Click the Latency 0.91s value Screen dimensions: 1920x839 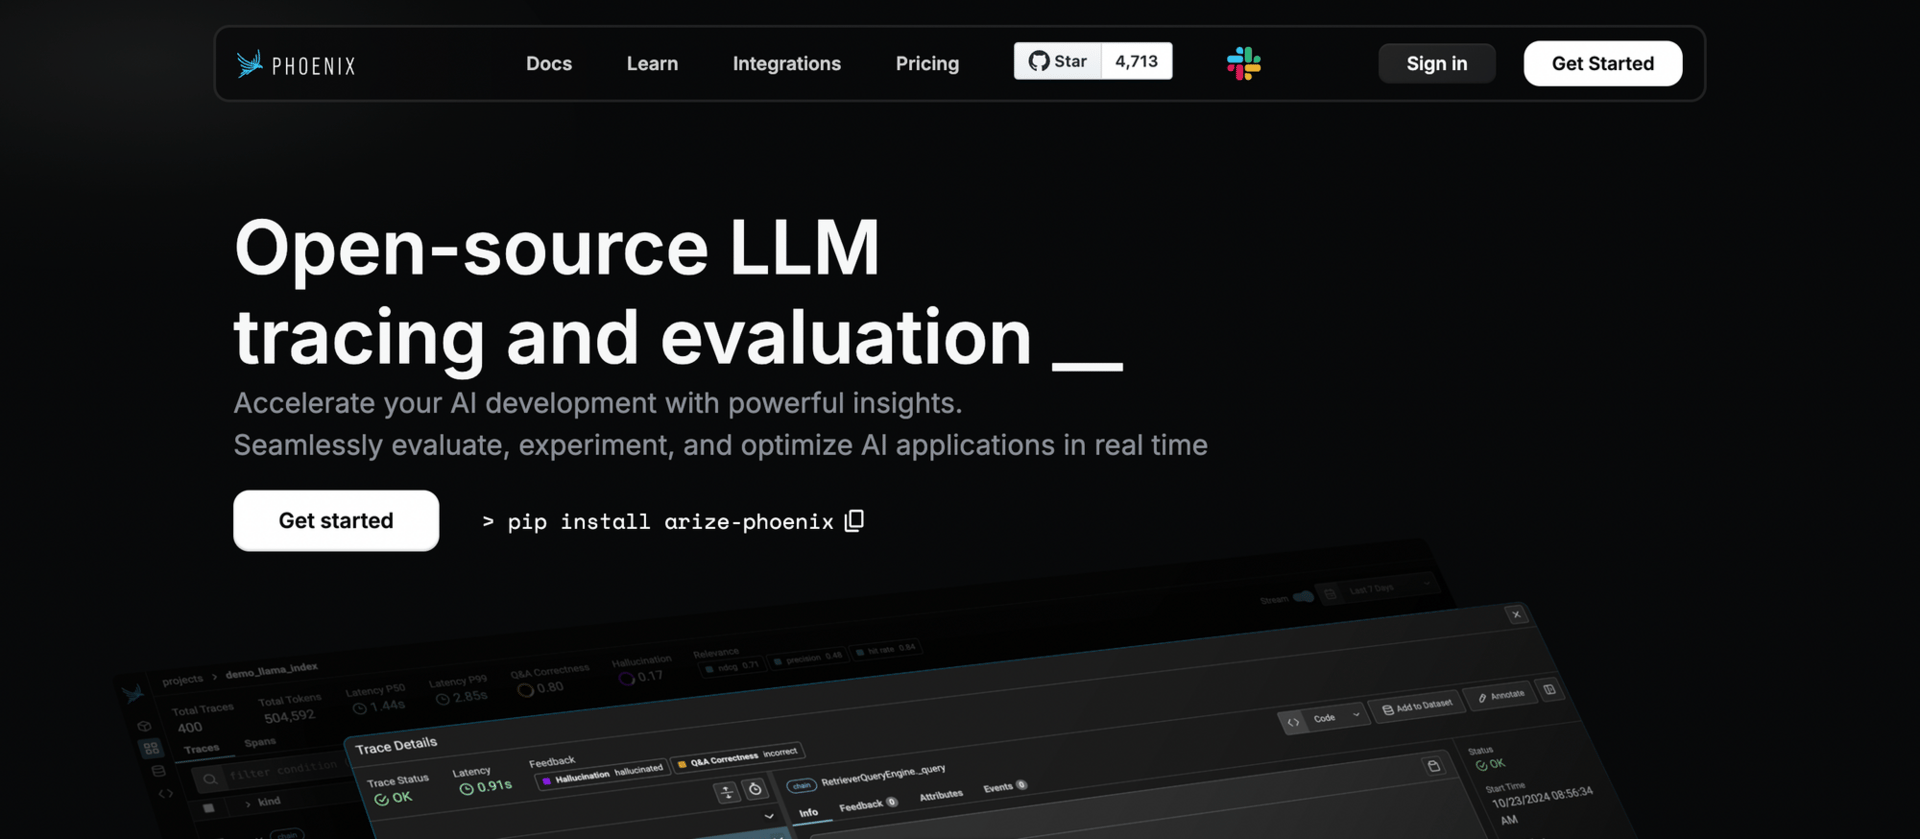pos(485,787)
